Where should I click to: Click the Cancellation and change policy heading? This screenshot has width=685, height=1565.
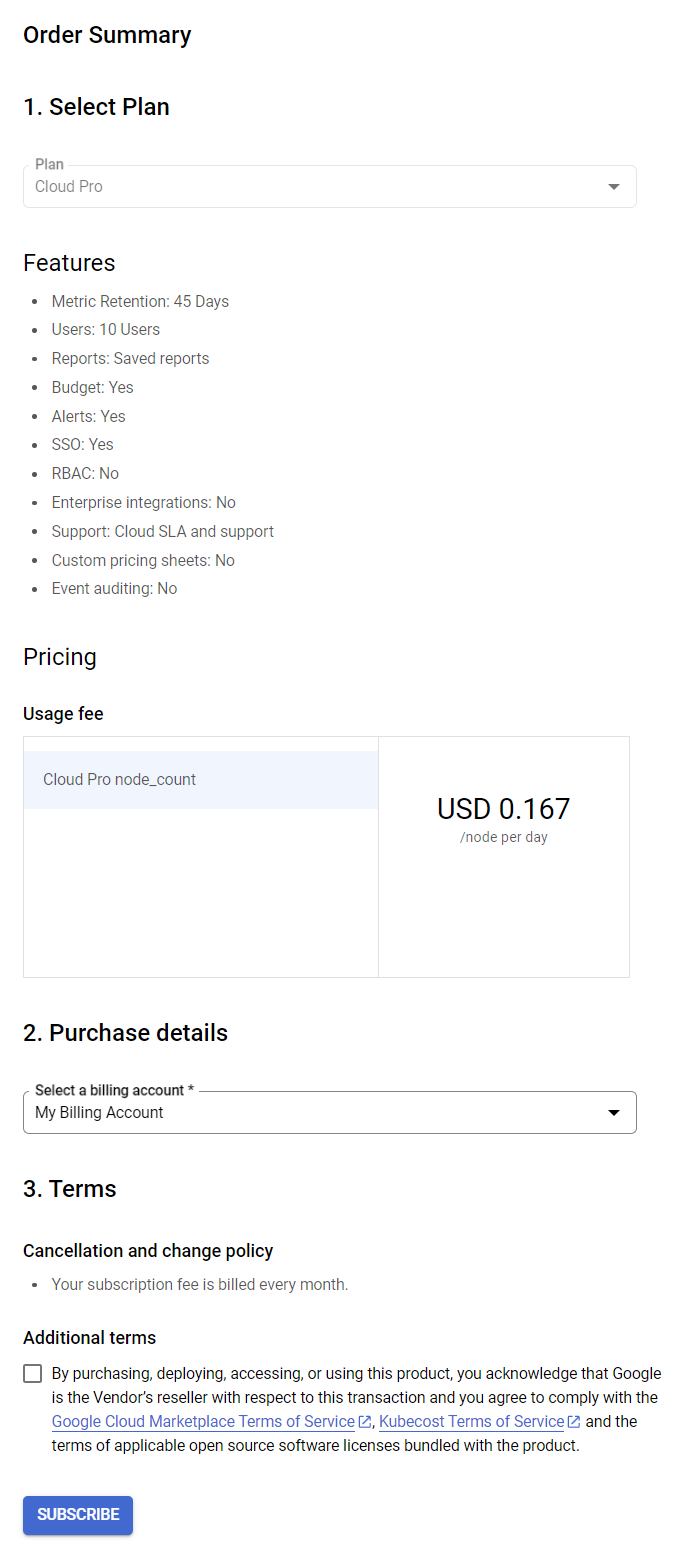(148, 1251)
